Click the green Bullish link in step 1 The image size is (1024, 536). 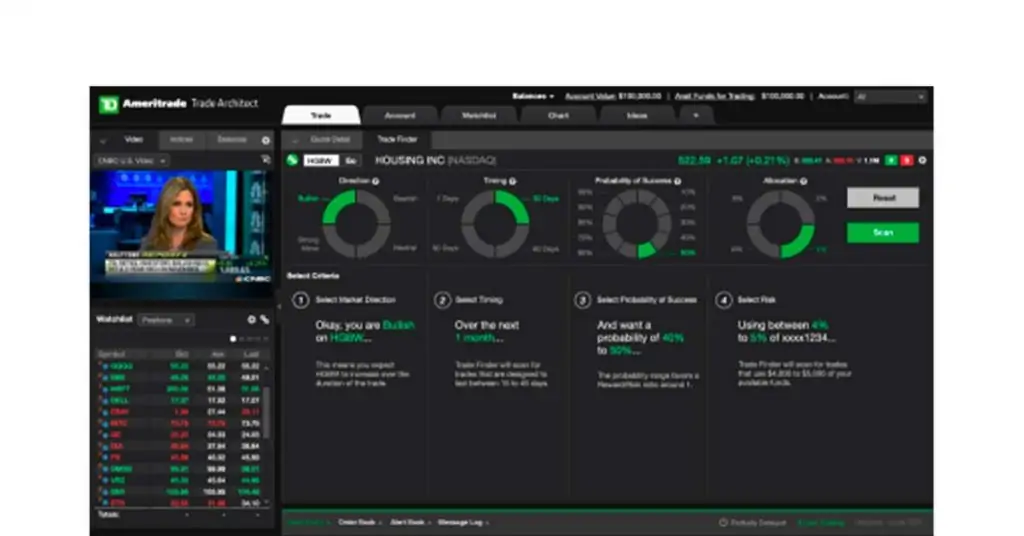[x=398, y=325]
